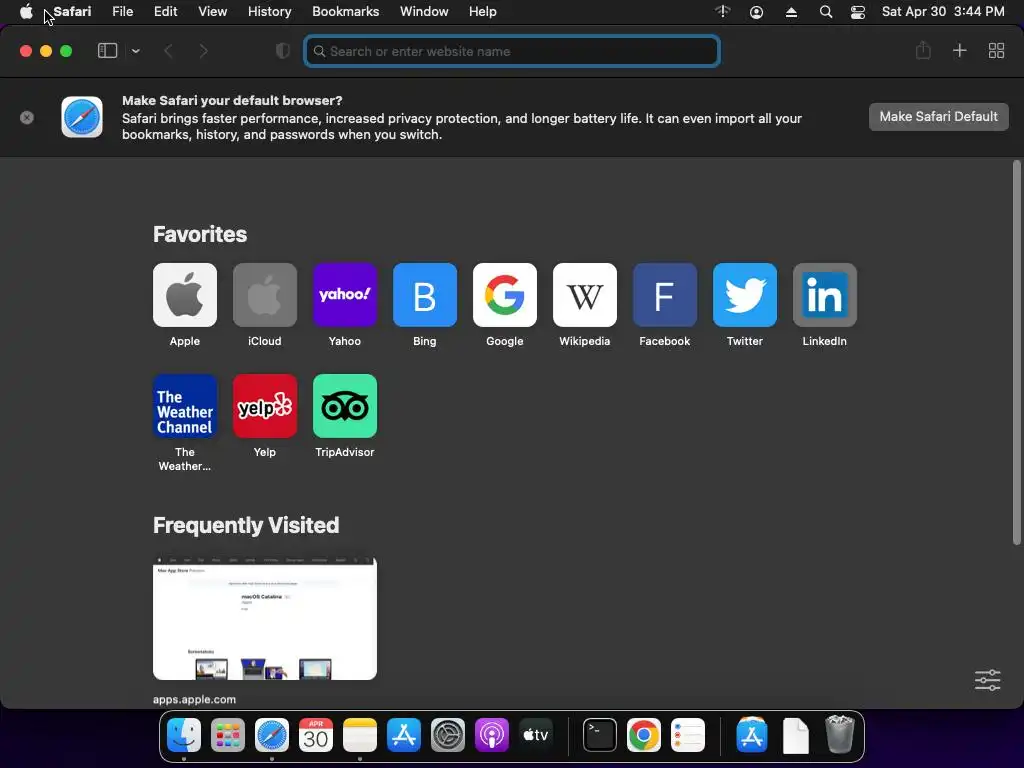The height and width of the screenshot is (768, 1024).
Task: Click Make Safari Default button
Action: tap(938, 117)
